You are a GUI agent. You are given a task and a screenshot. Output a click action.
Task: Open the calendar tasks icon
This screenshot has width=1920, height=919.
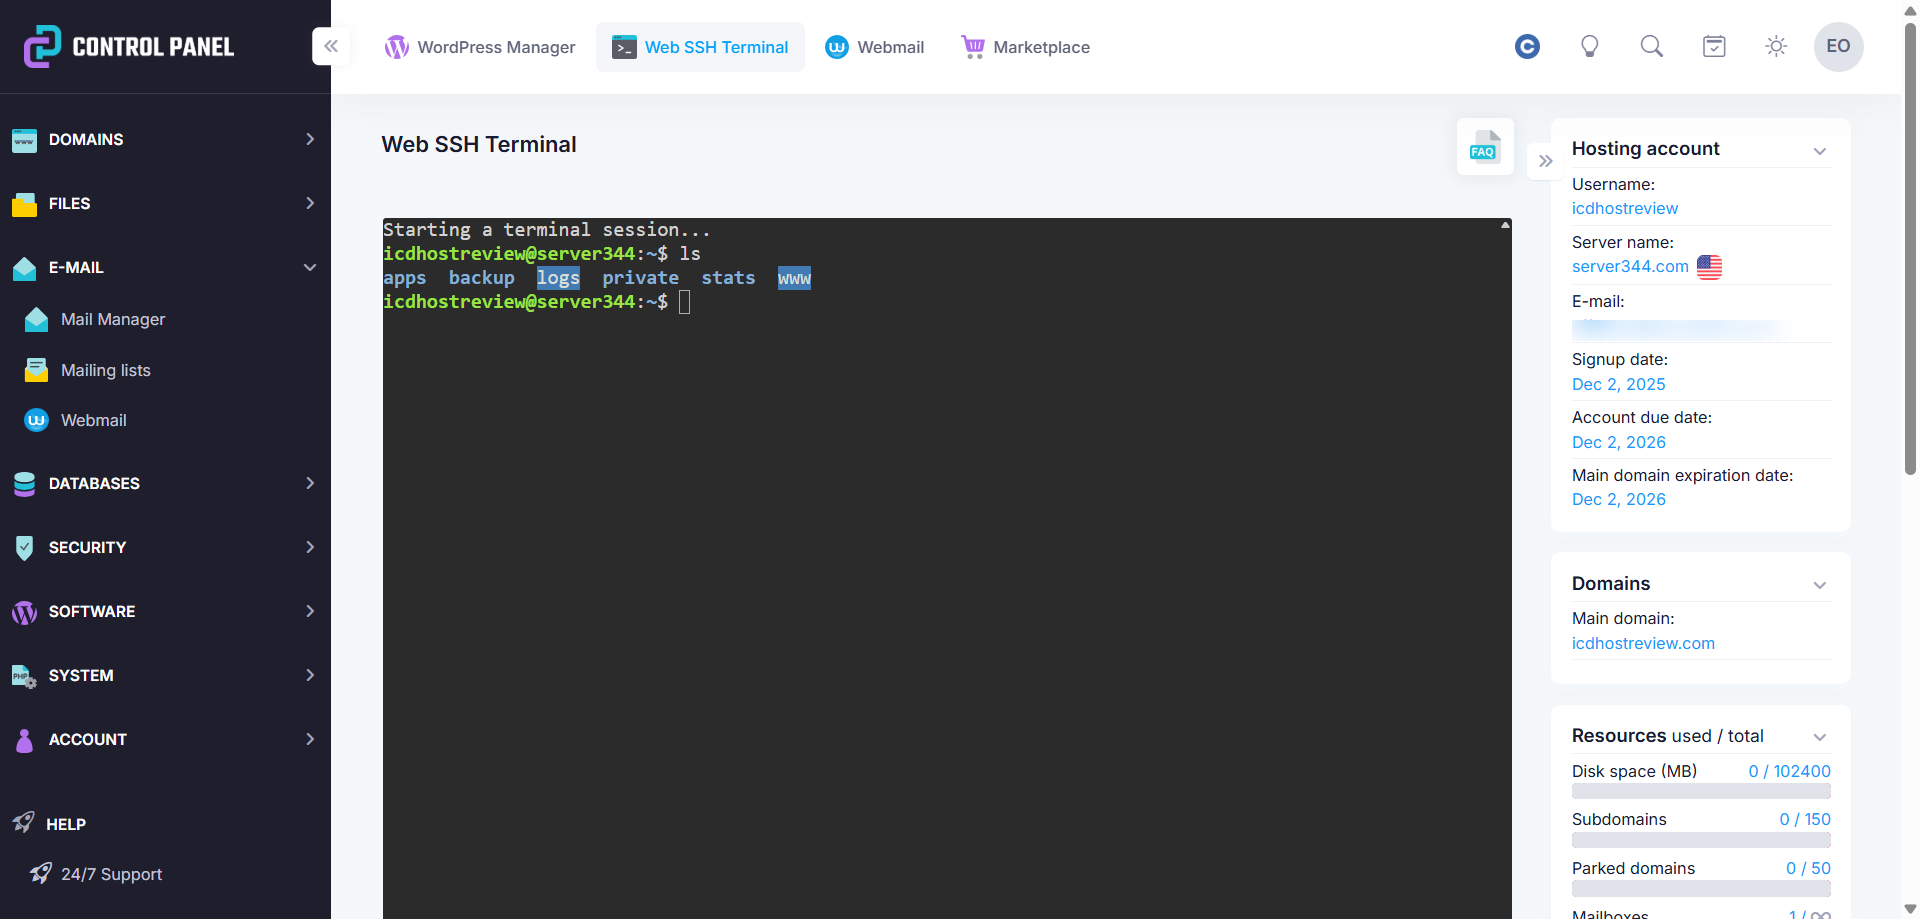pyautogui.click(x=1714, y=46)
